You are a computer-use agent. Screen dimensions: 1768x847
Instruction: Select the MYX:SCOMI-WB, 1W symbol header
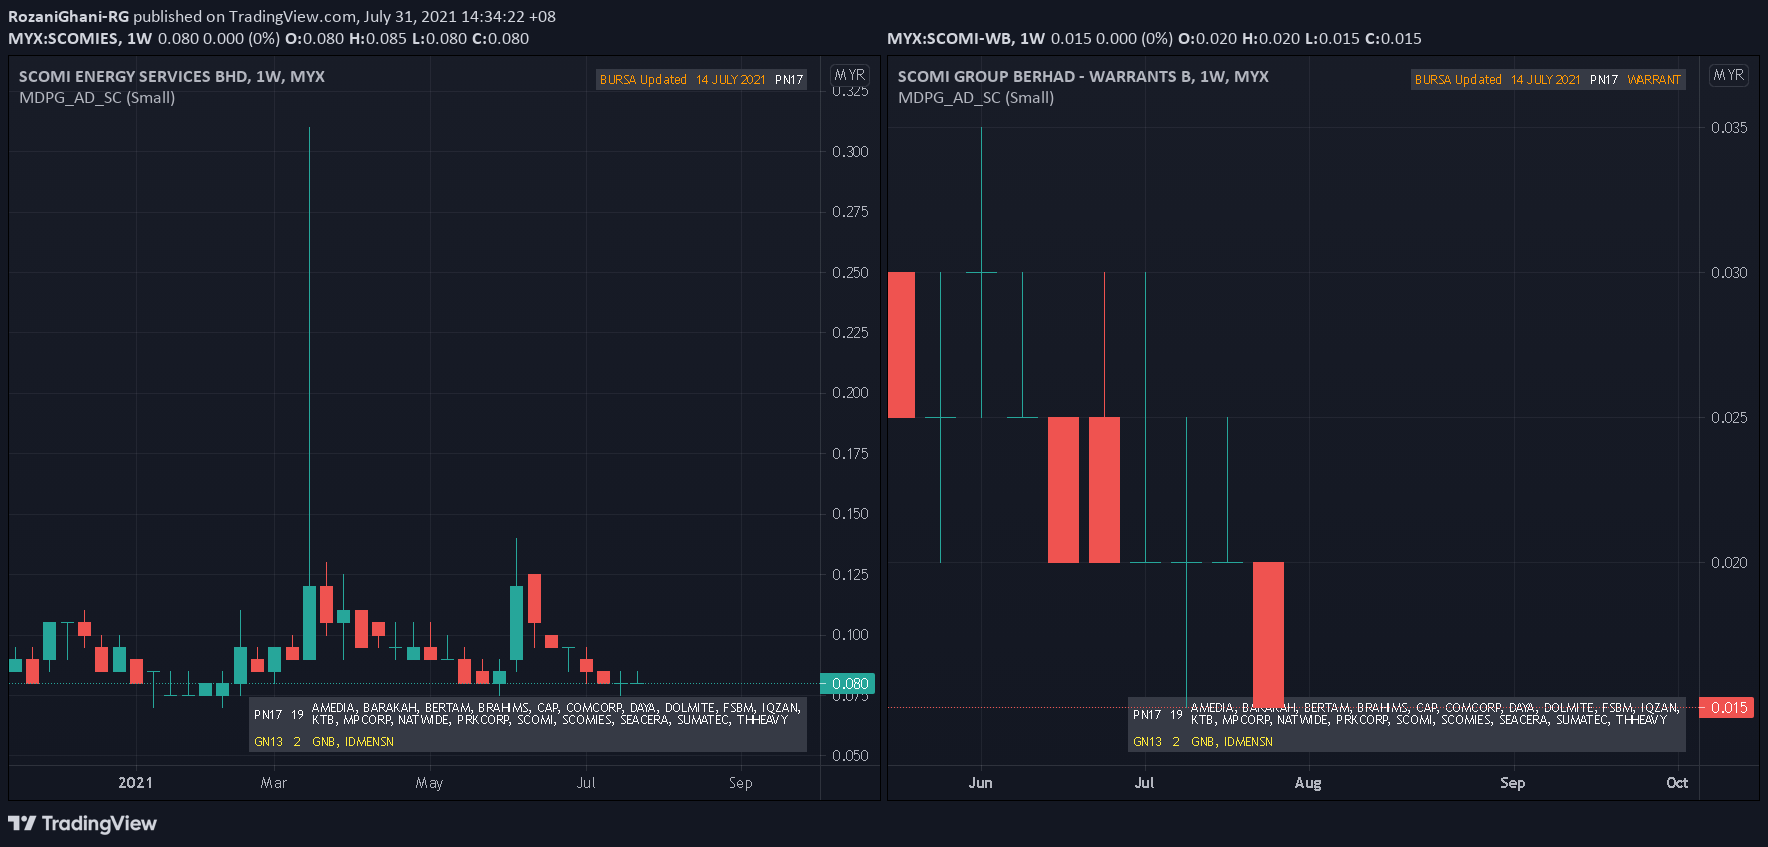[x=966, y=38]
